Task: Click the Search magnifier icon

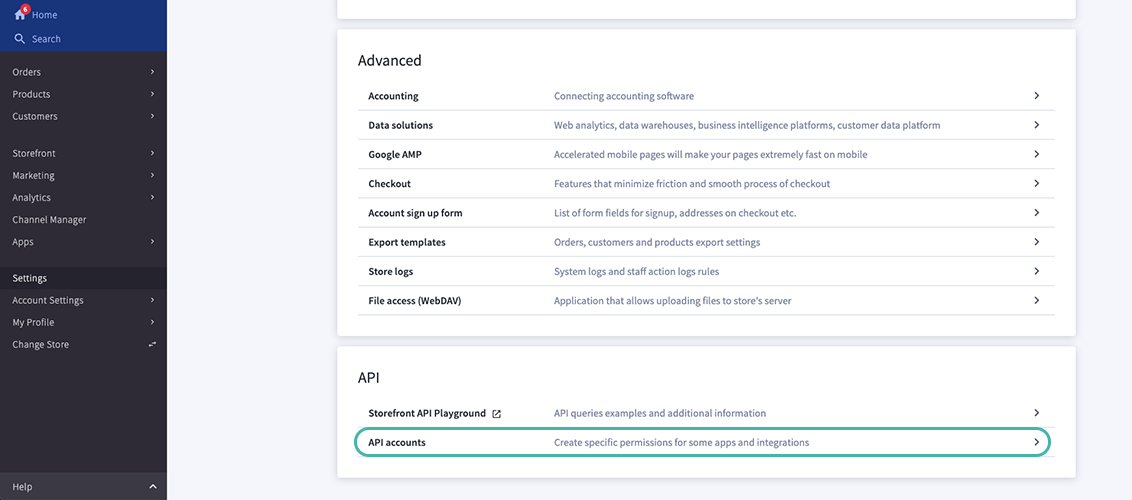Action: coord(20,39)
